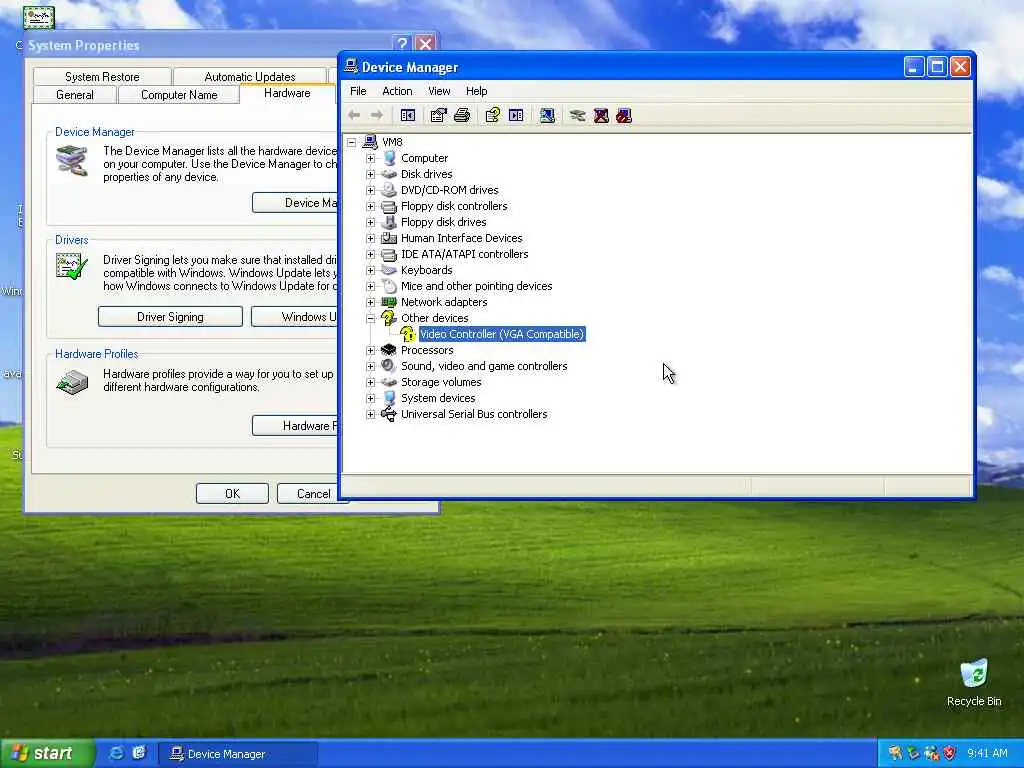Switch to the System Restore tab in System Properties
The width and height of the screenshot is (1024, 768).
click(x=102, y=76)
